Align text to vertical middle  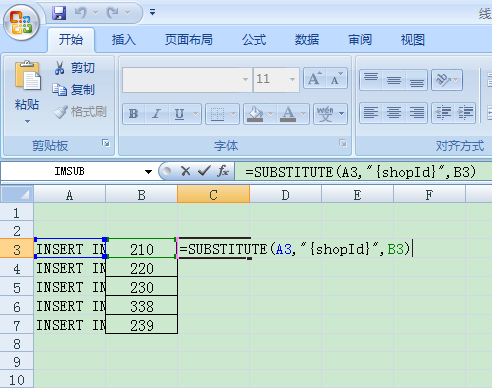coord(394,80)
